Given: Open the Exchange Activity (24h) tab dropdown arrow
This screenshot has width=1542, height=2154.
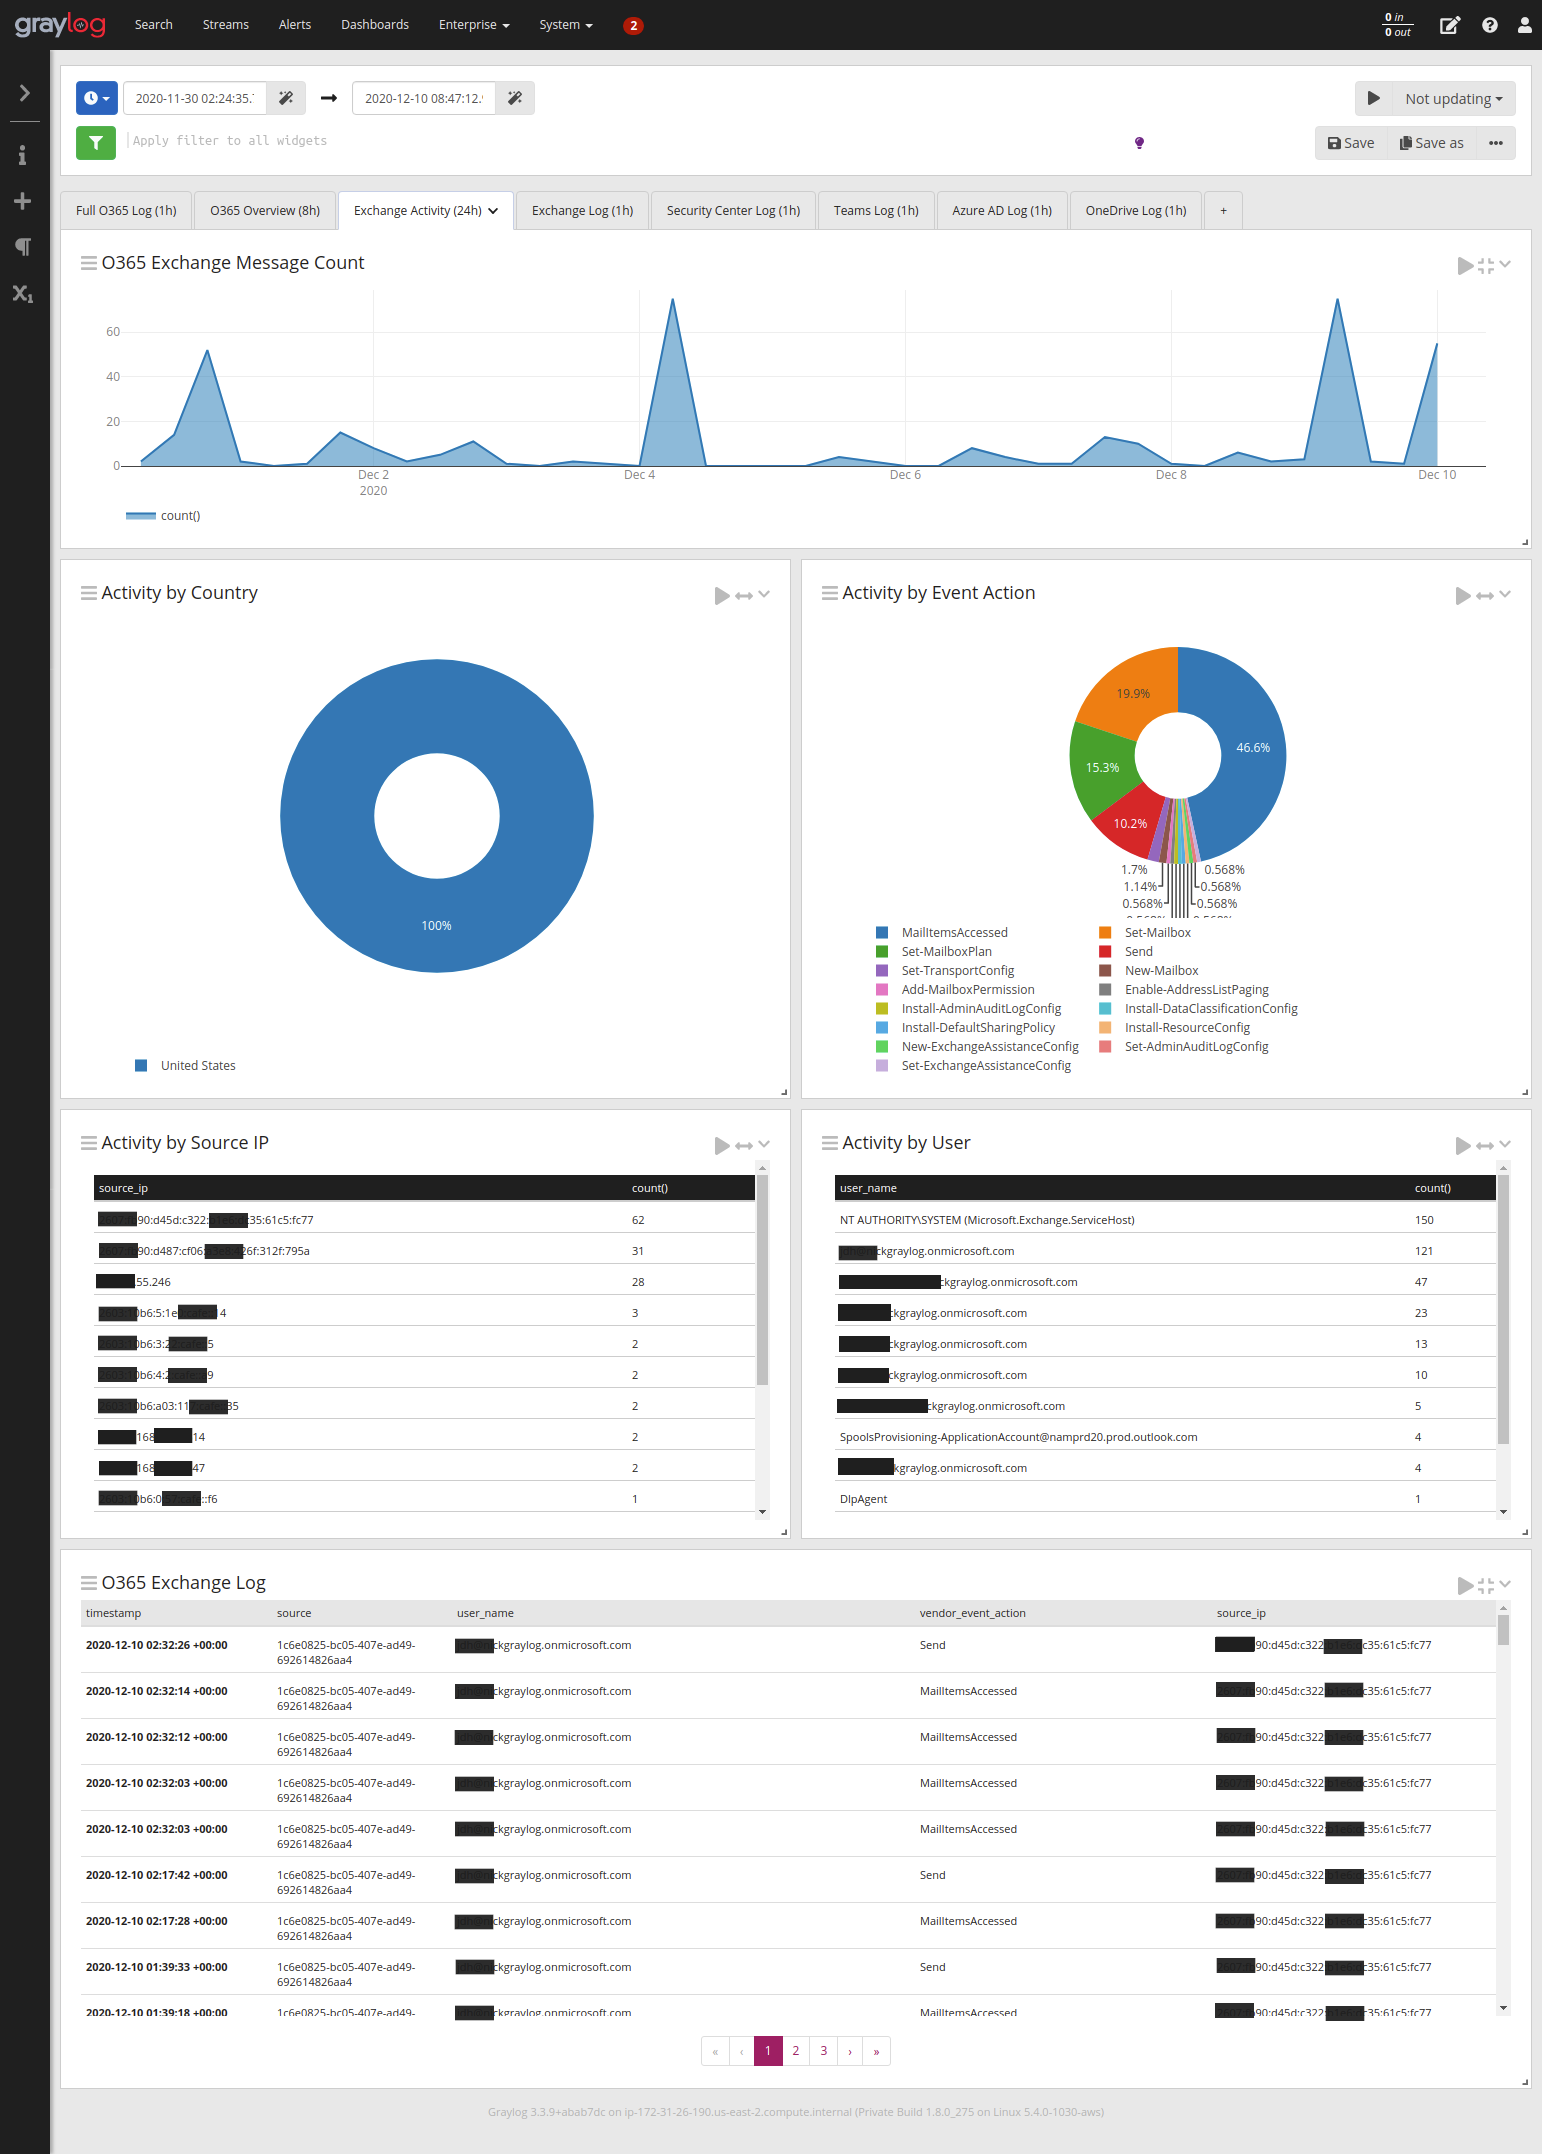Looking at the screenshot, I should tap(493, 211).
